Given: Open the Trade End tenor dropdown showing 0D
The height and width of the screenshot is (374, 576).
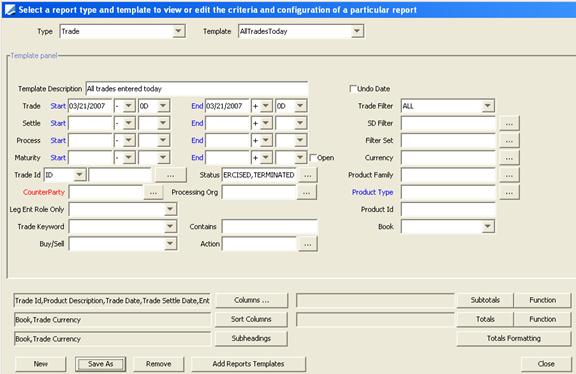Looking at the screenshot, I should click(x=300, y=106).
